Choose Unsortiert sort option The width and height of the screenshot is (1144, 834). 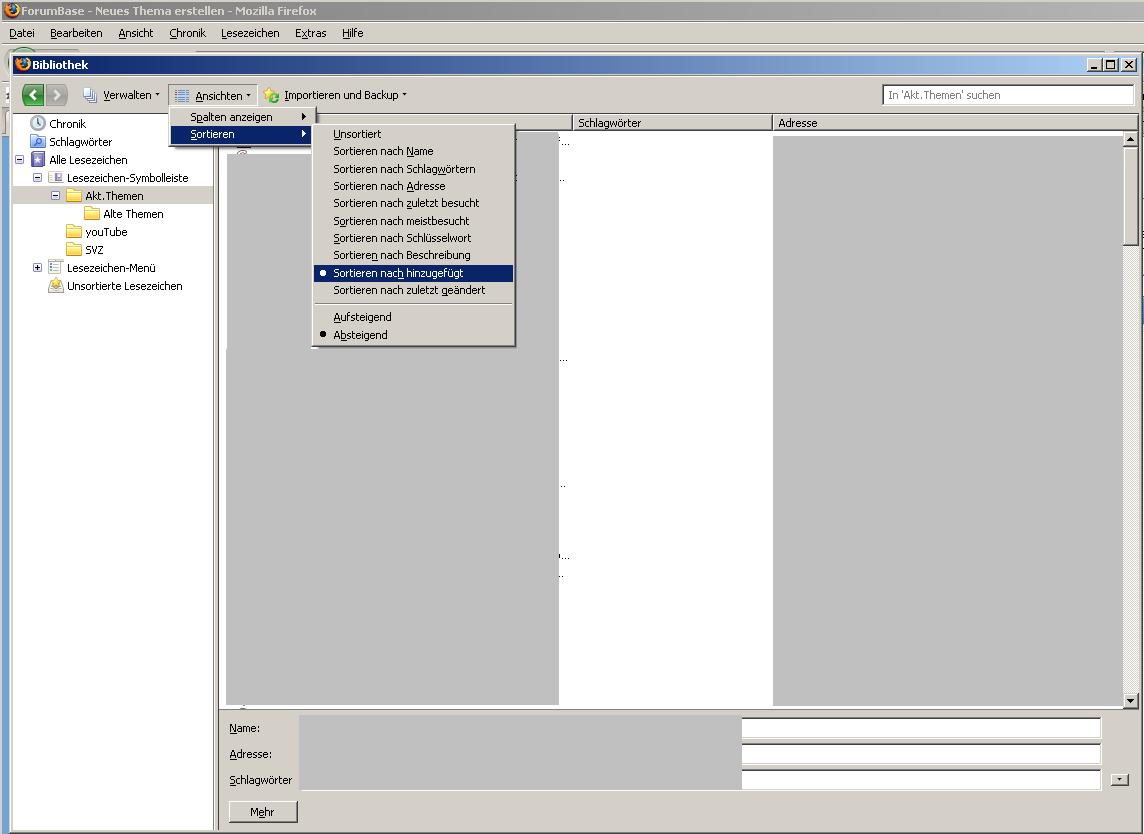click(414, 134)
